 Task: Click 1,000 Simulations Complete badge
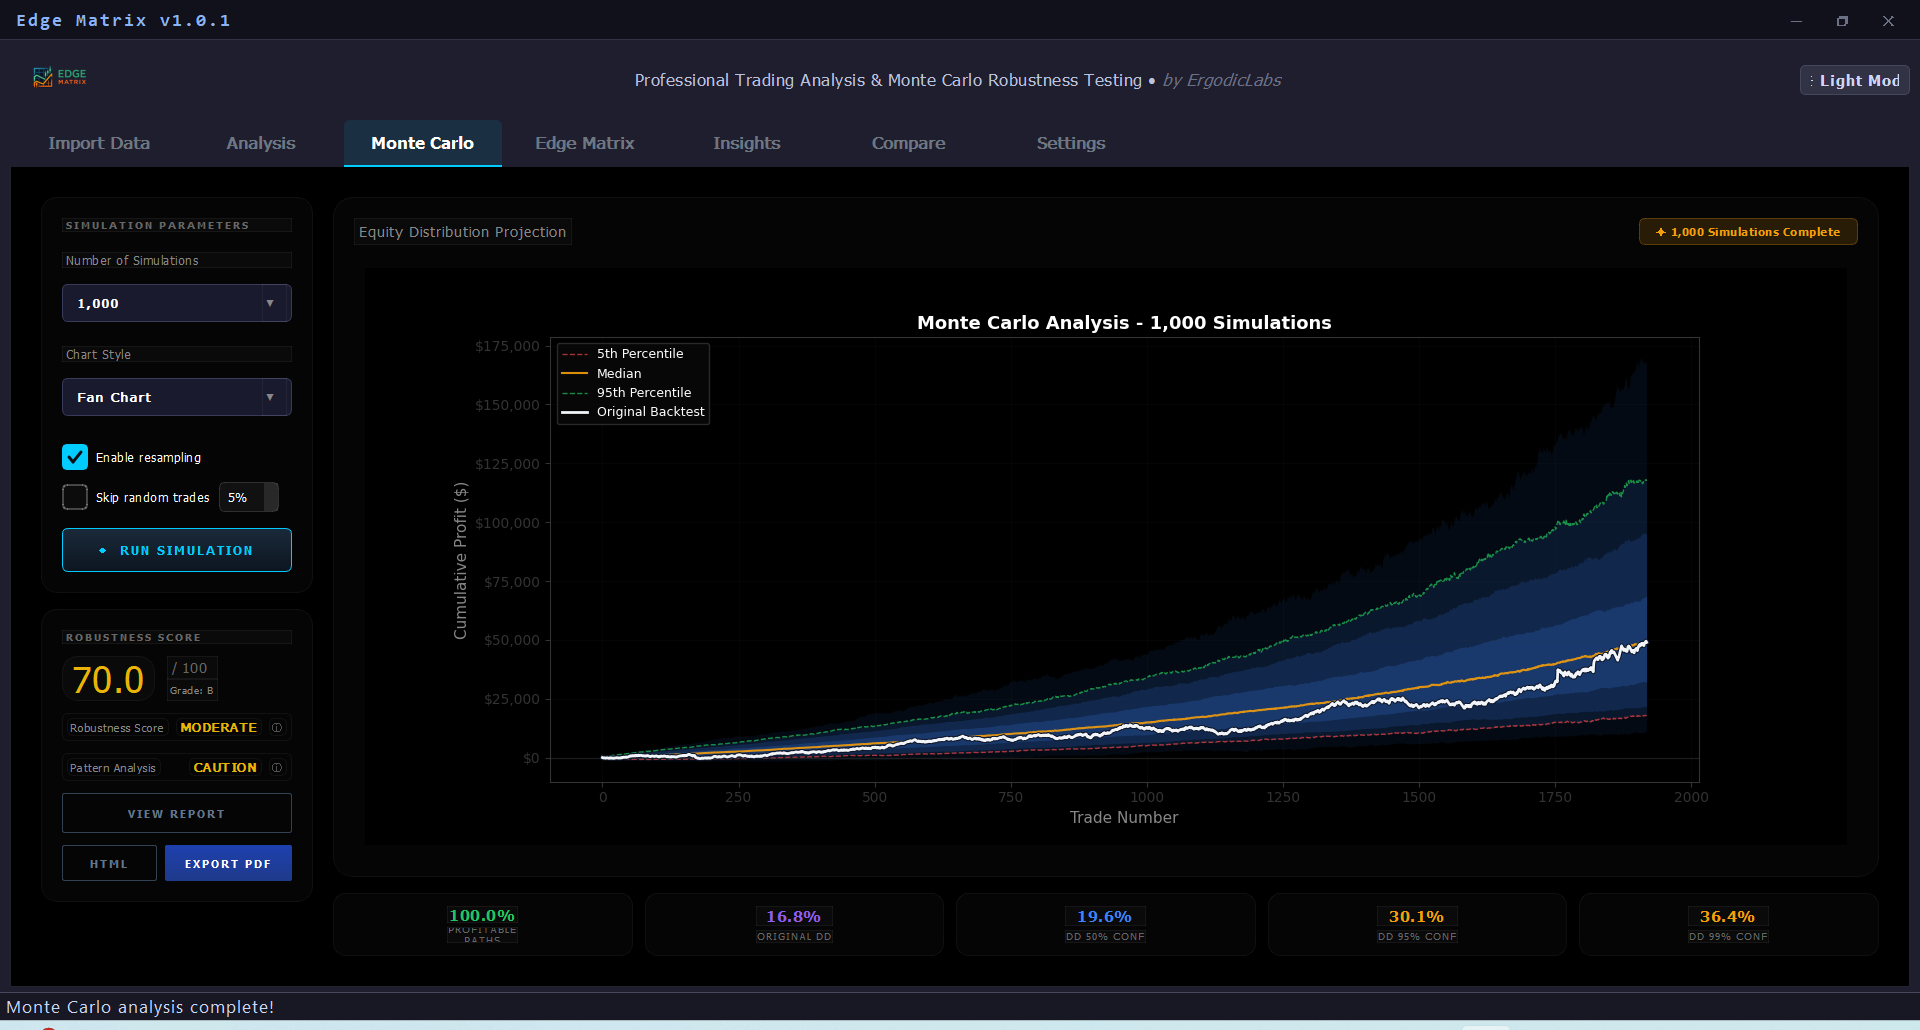coord(1748,232)
